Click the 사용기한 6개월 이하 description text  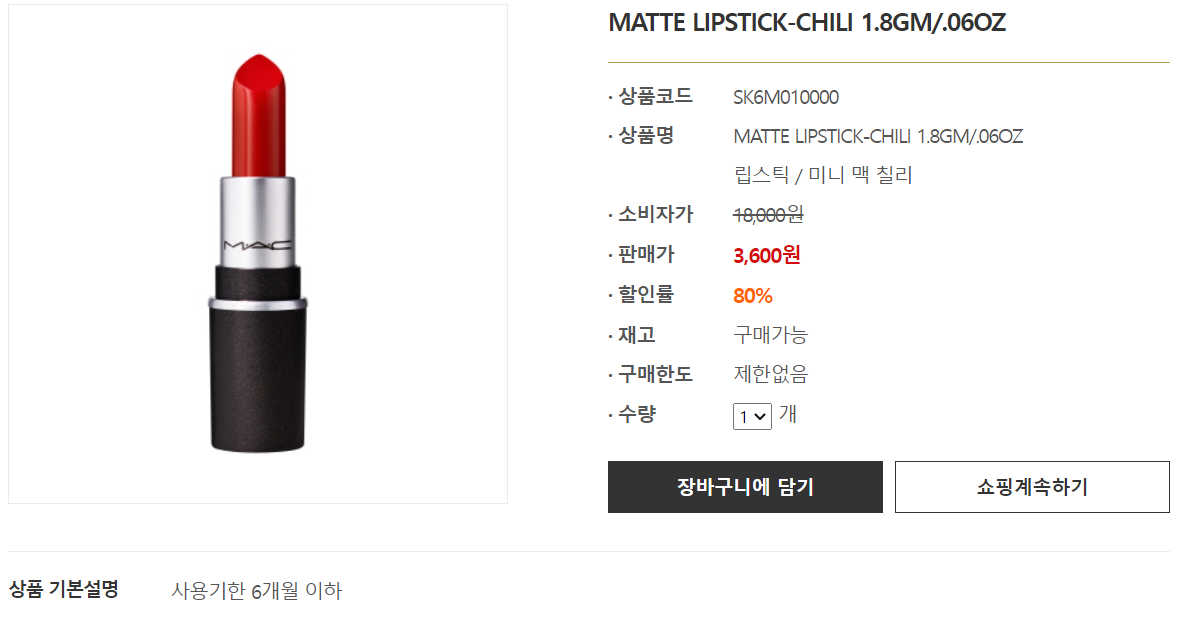tap(257, 590)
